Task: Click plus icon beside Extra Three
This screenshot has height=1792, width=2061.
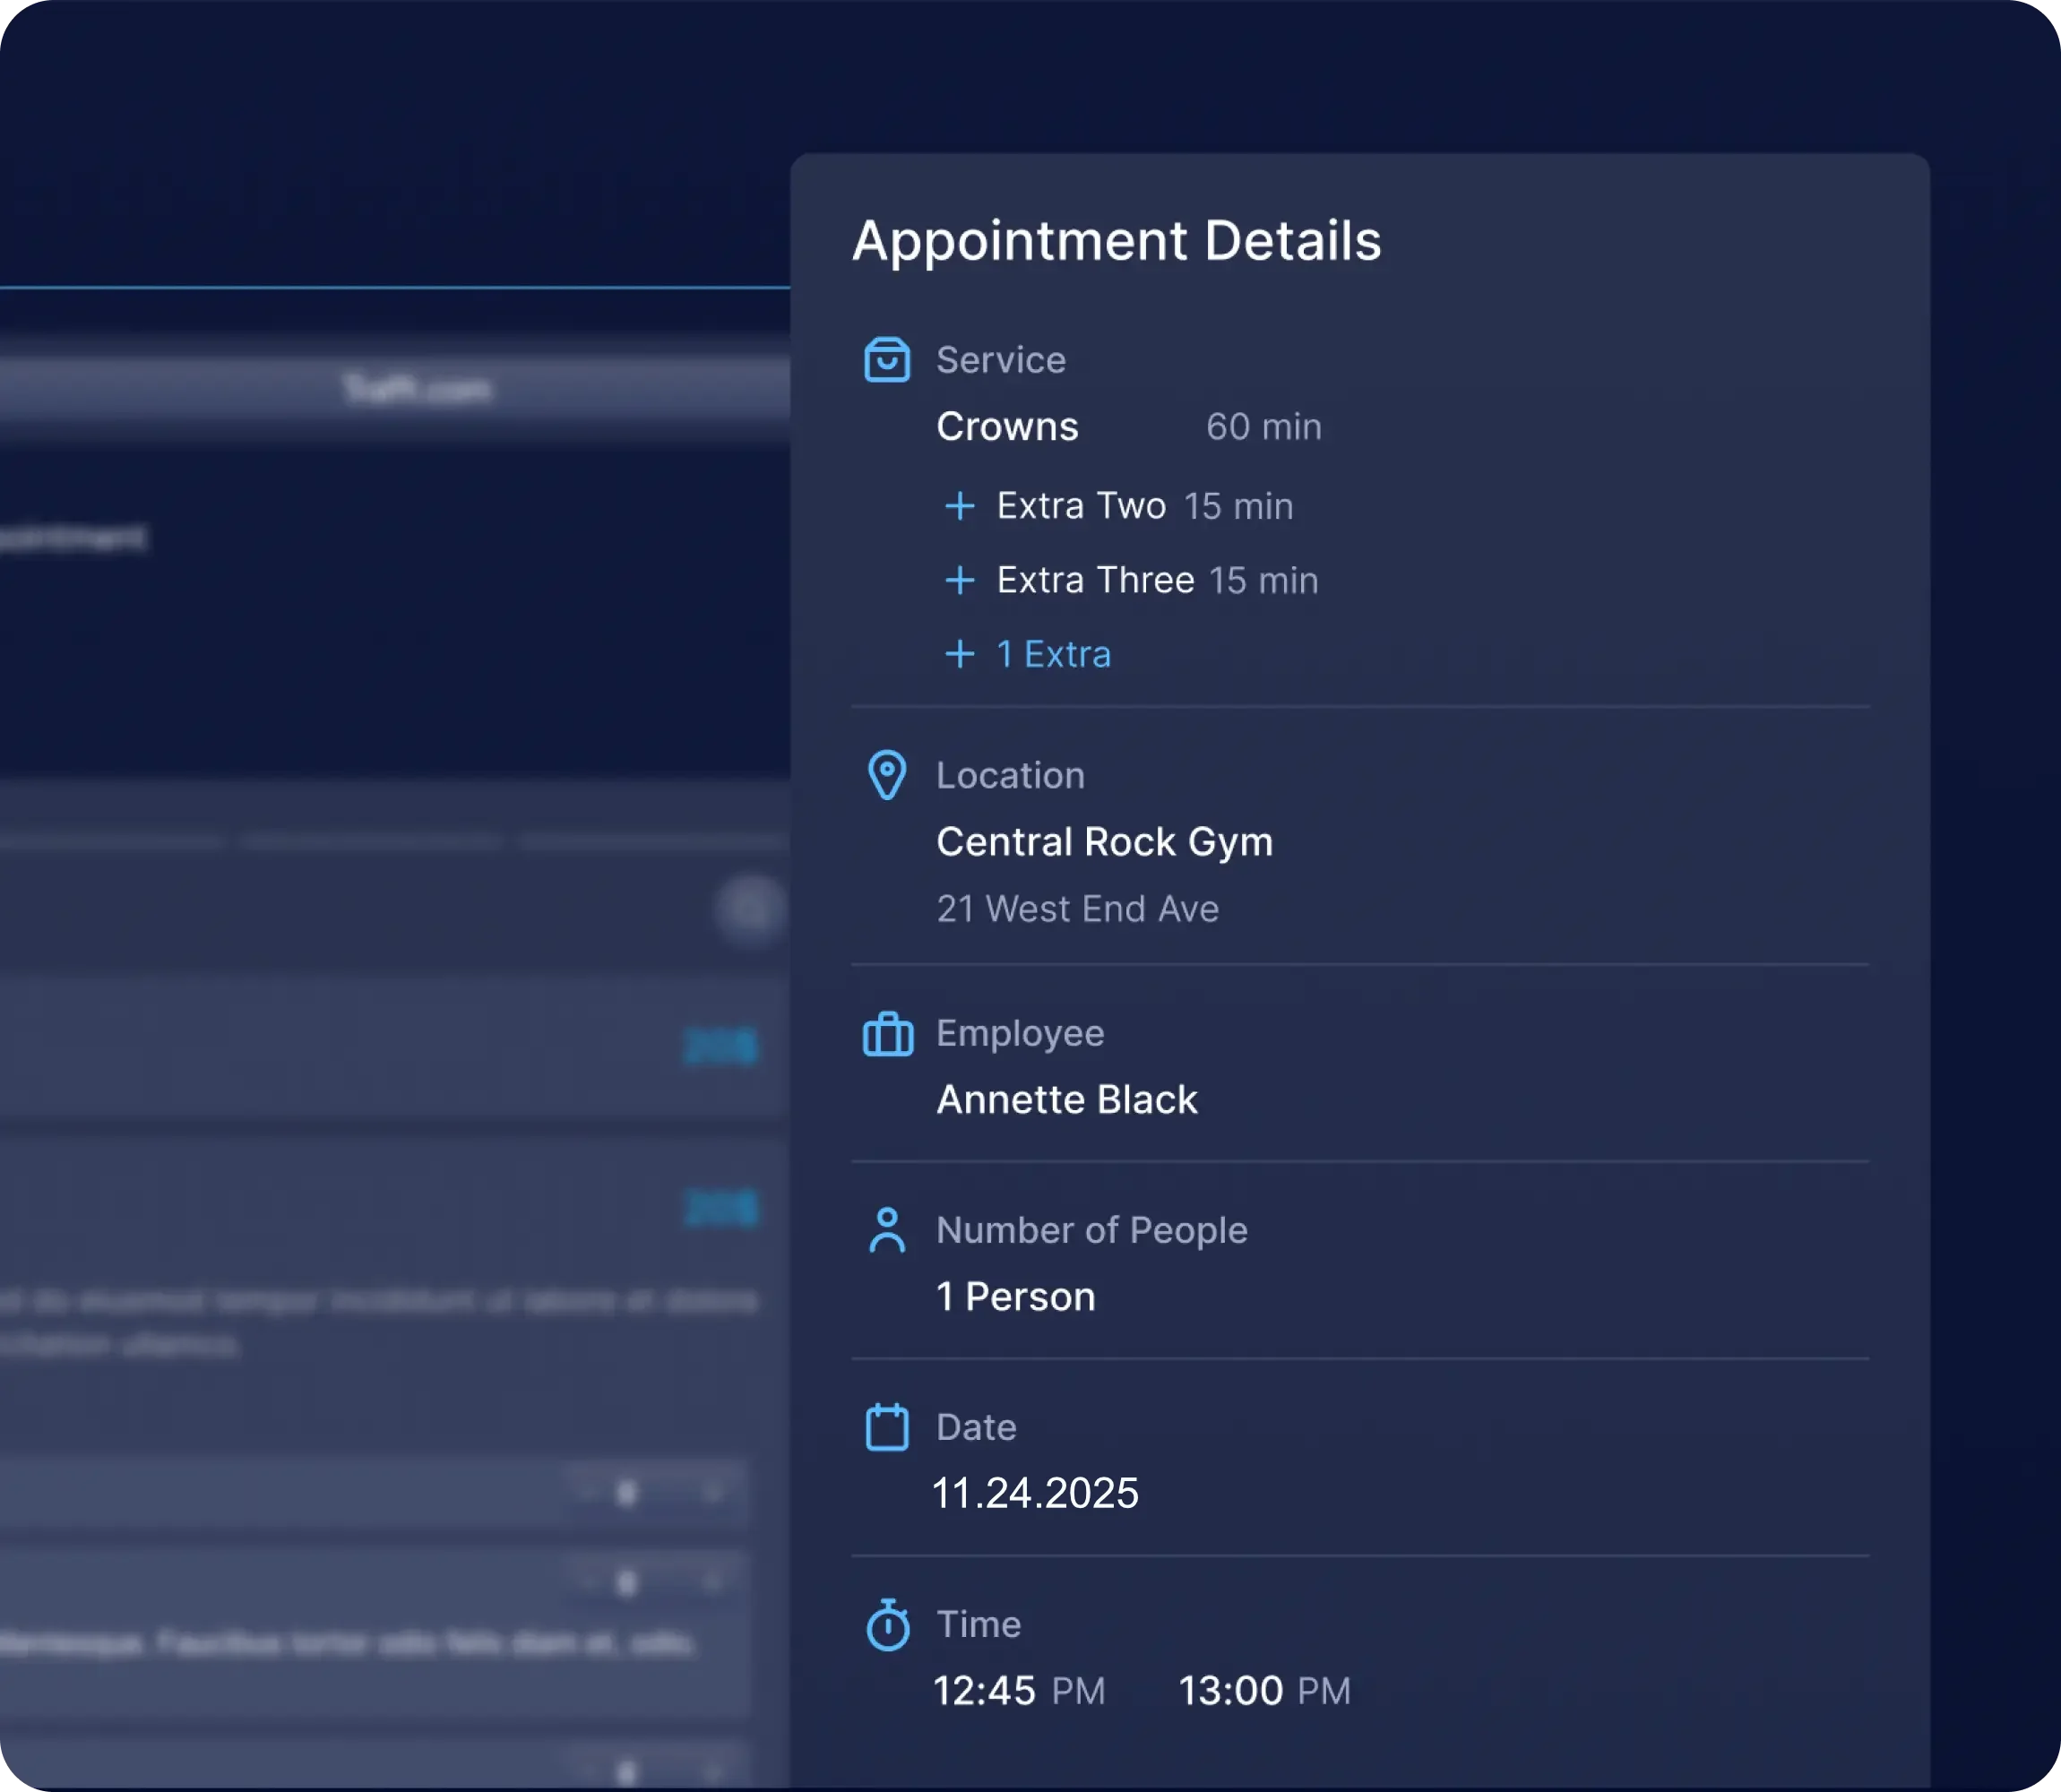Action: point(960,580)
